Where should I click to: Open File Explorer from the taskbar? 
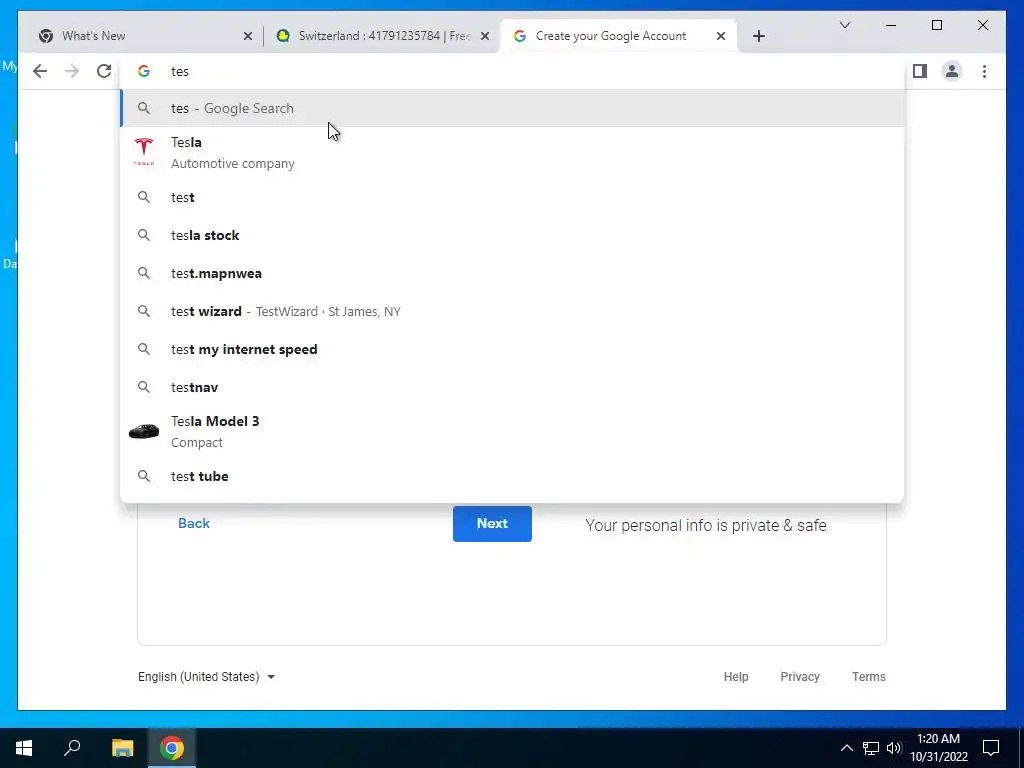pyautogui.click(x=122, y=748)
